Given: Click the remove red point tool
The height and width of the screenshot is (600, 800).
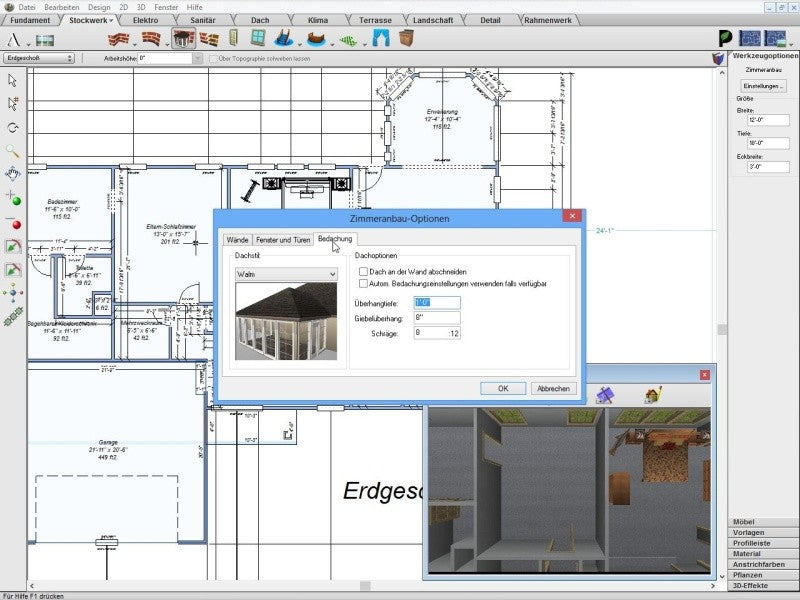Looking at the screenshot, I should [13, 222].
